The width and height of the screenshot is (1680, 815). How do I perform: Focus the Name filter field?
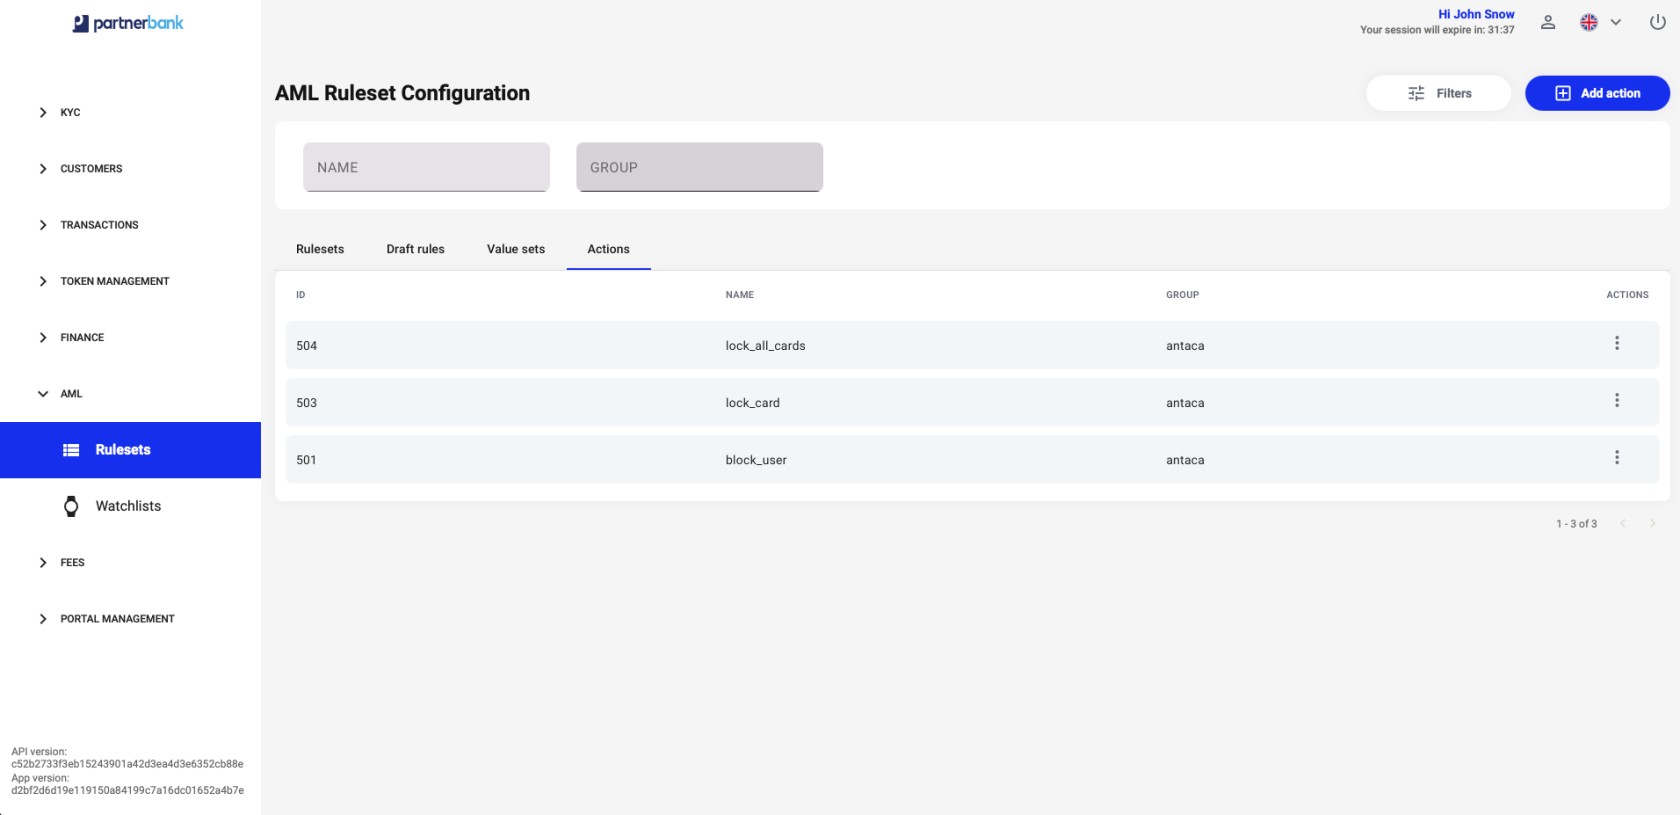[426, 167]
